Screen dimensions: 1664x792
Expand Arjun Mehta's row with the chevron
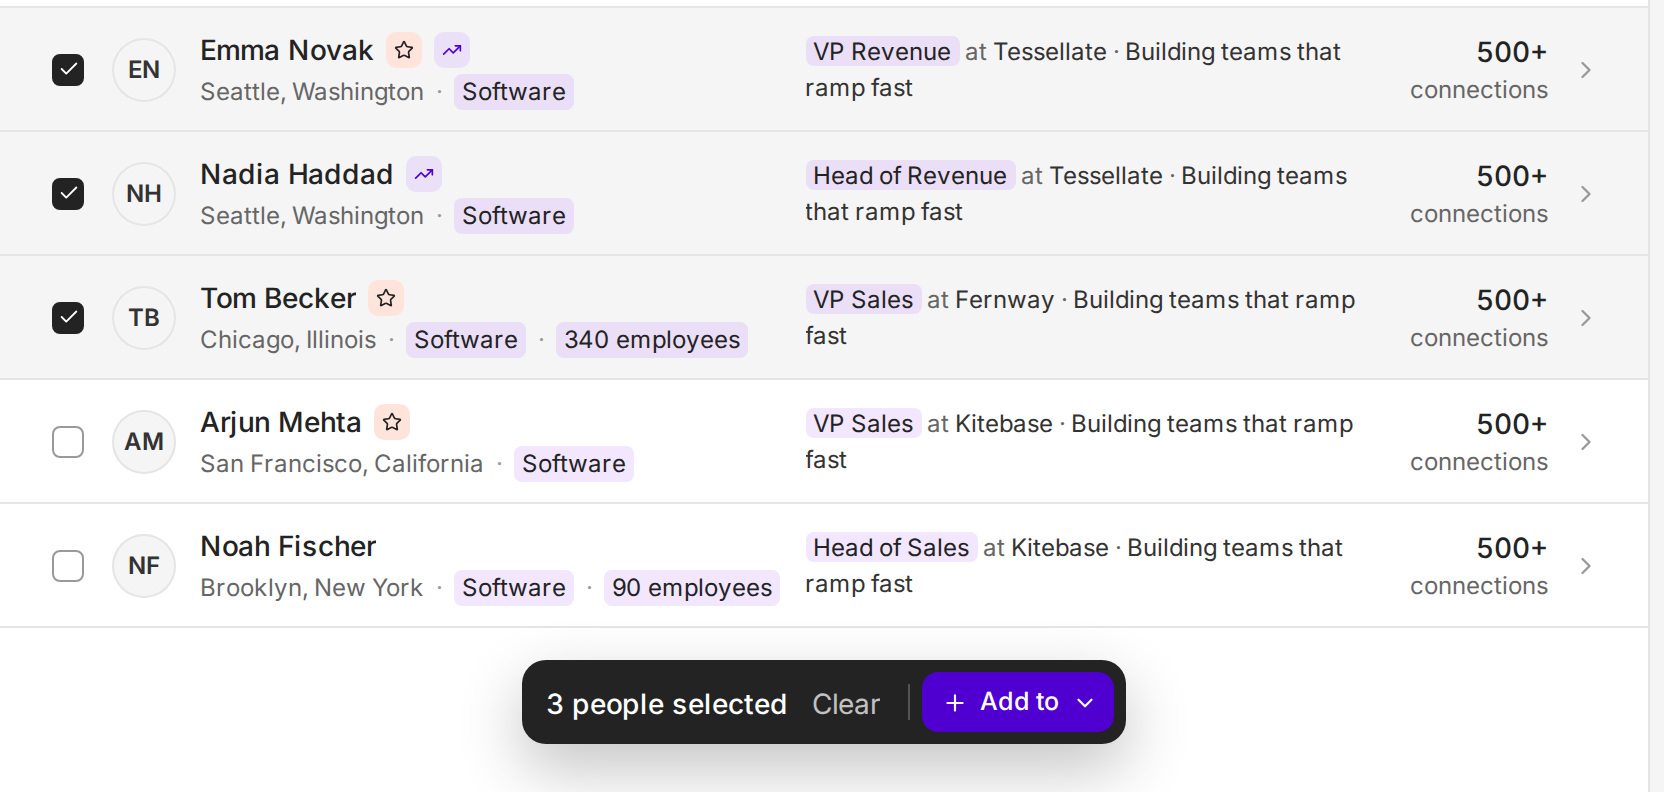point(1586,442)
